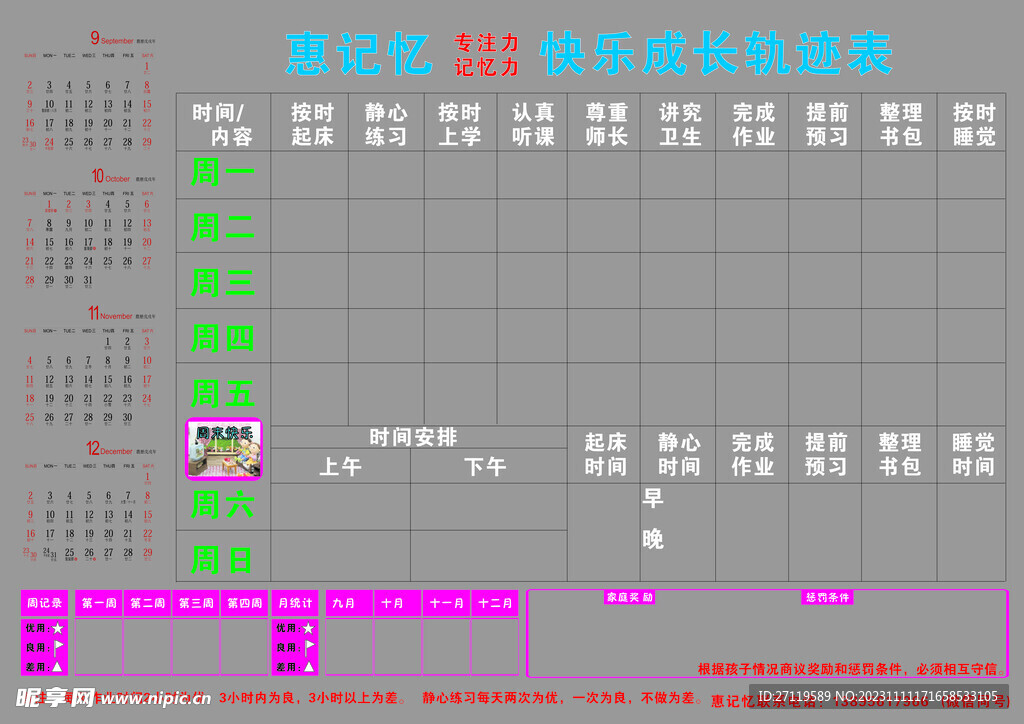Select the 九月 header
The height and width of the screenshot is (724, 1024).
click(x=349, y=603)
